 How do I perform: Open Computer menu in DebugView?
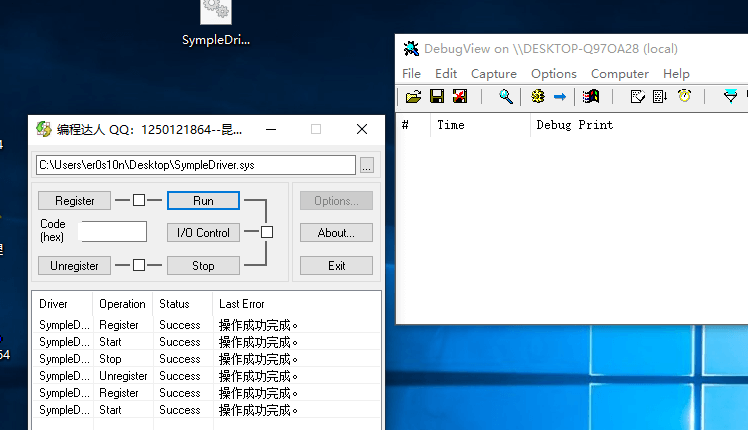pos(620,74)
